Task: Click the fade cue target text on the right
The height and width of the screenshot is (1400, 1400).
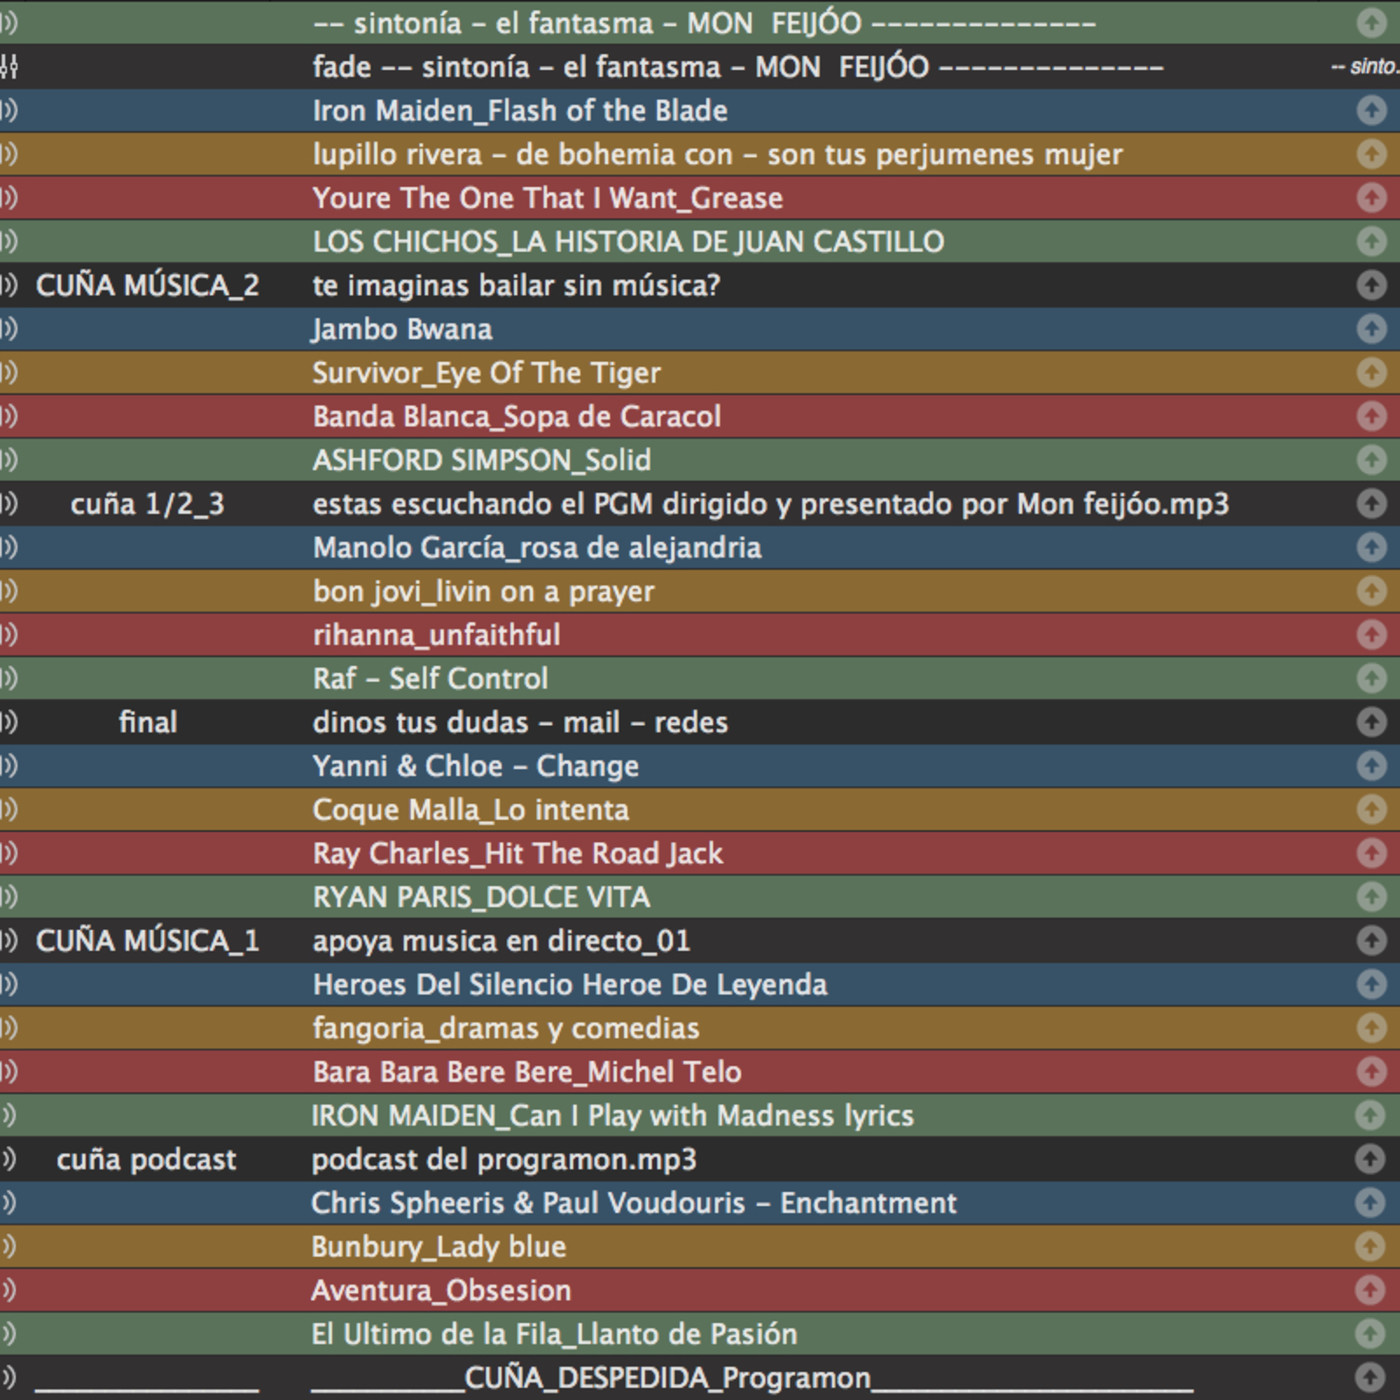Action: pos(1365,67)
